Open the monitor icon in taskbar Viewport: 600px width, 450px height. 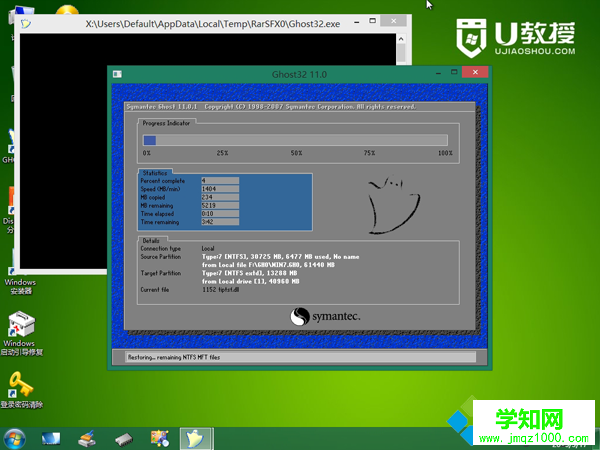point(51,439)
